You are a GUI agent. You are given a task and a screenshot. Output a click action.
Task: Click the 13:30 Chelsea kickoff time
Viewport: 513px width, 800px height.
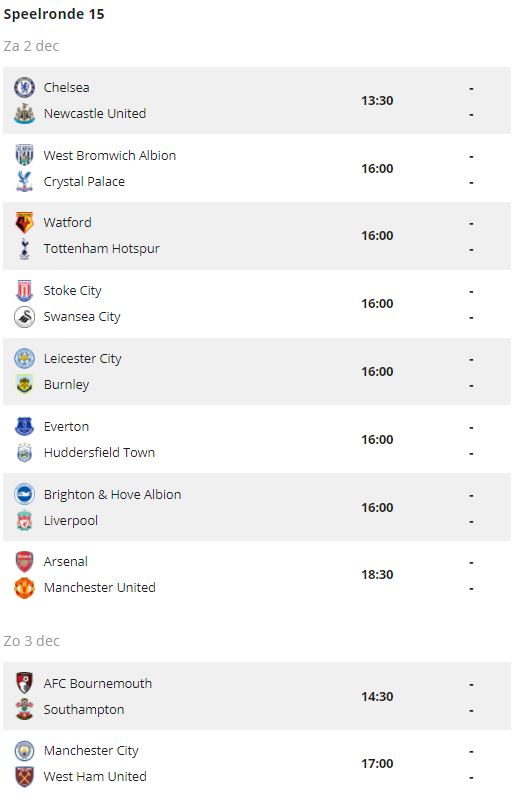(377, 101)
